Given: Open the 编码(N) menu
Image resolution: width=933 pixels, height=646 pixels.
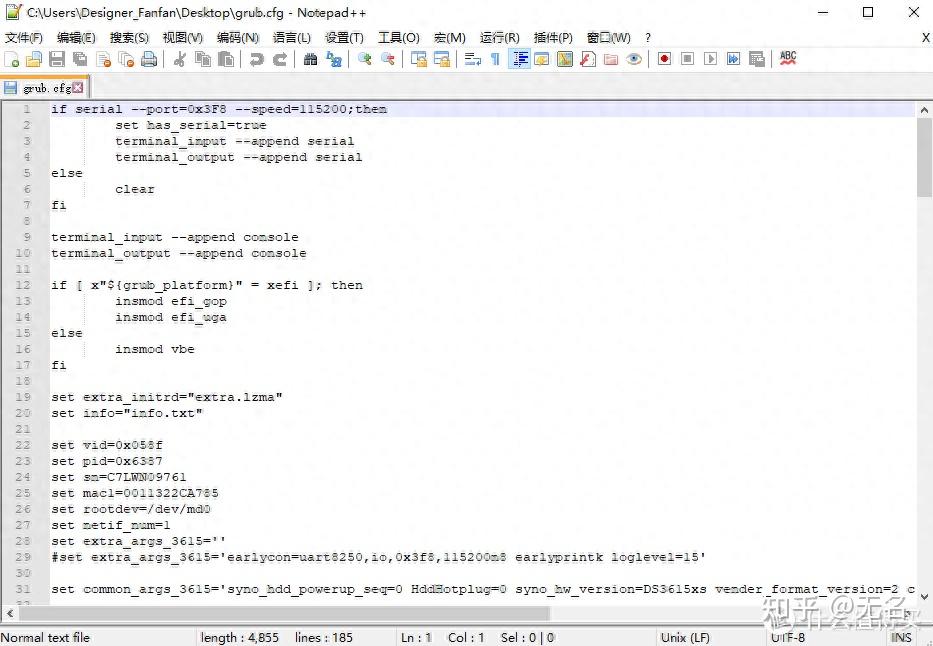Looking at the screenshot, I should pyautogui.click(x=237, y=37).
